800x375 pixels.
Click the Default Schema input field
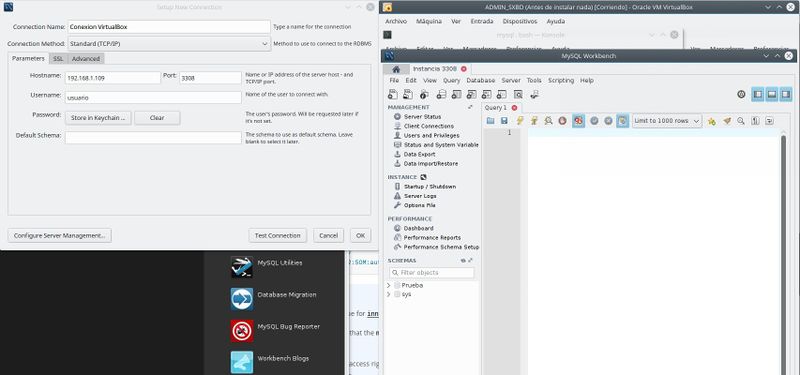click(x=153, y=138)
